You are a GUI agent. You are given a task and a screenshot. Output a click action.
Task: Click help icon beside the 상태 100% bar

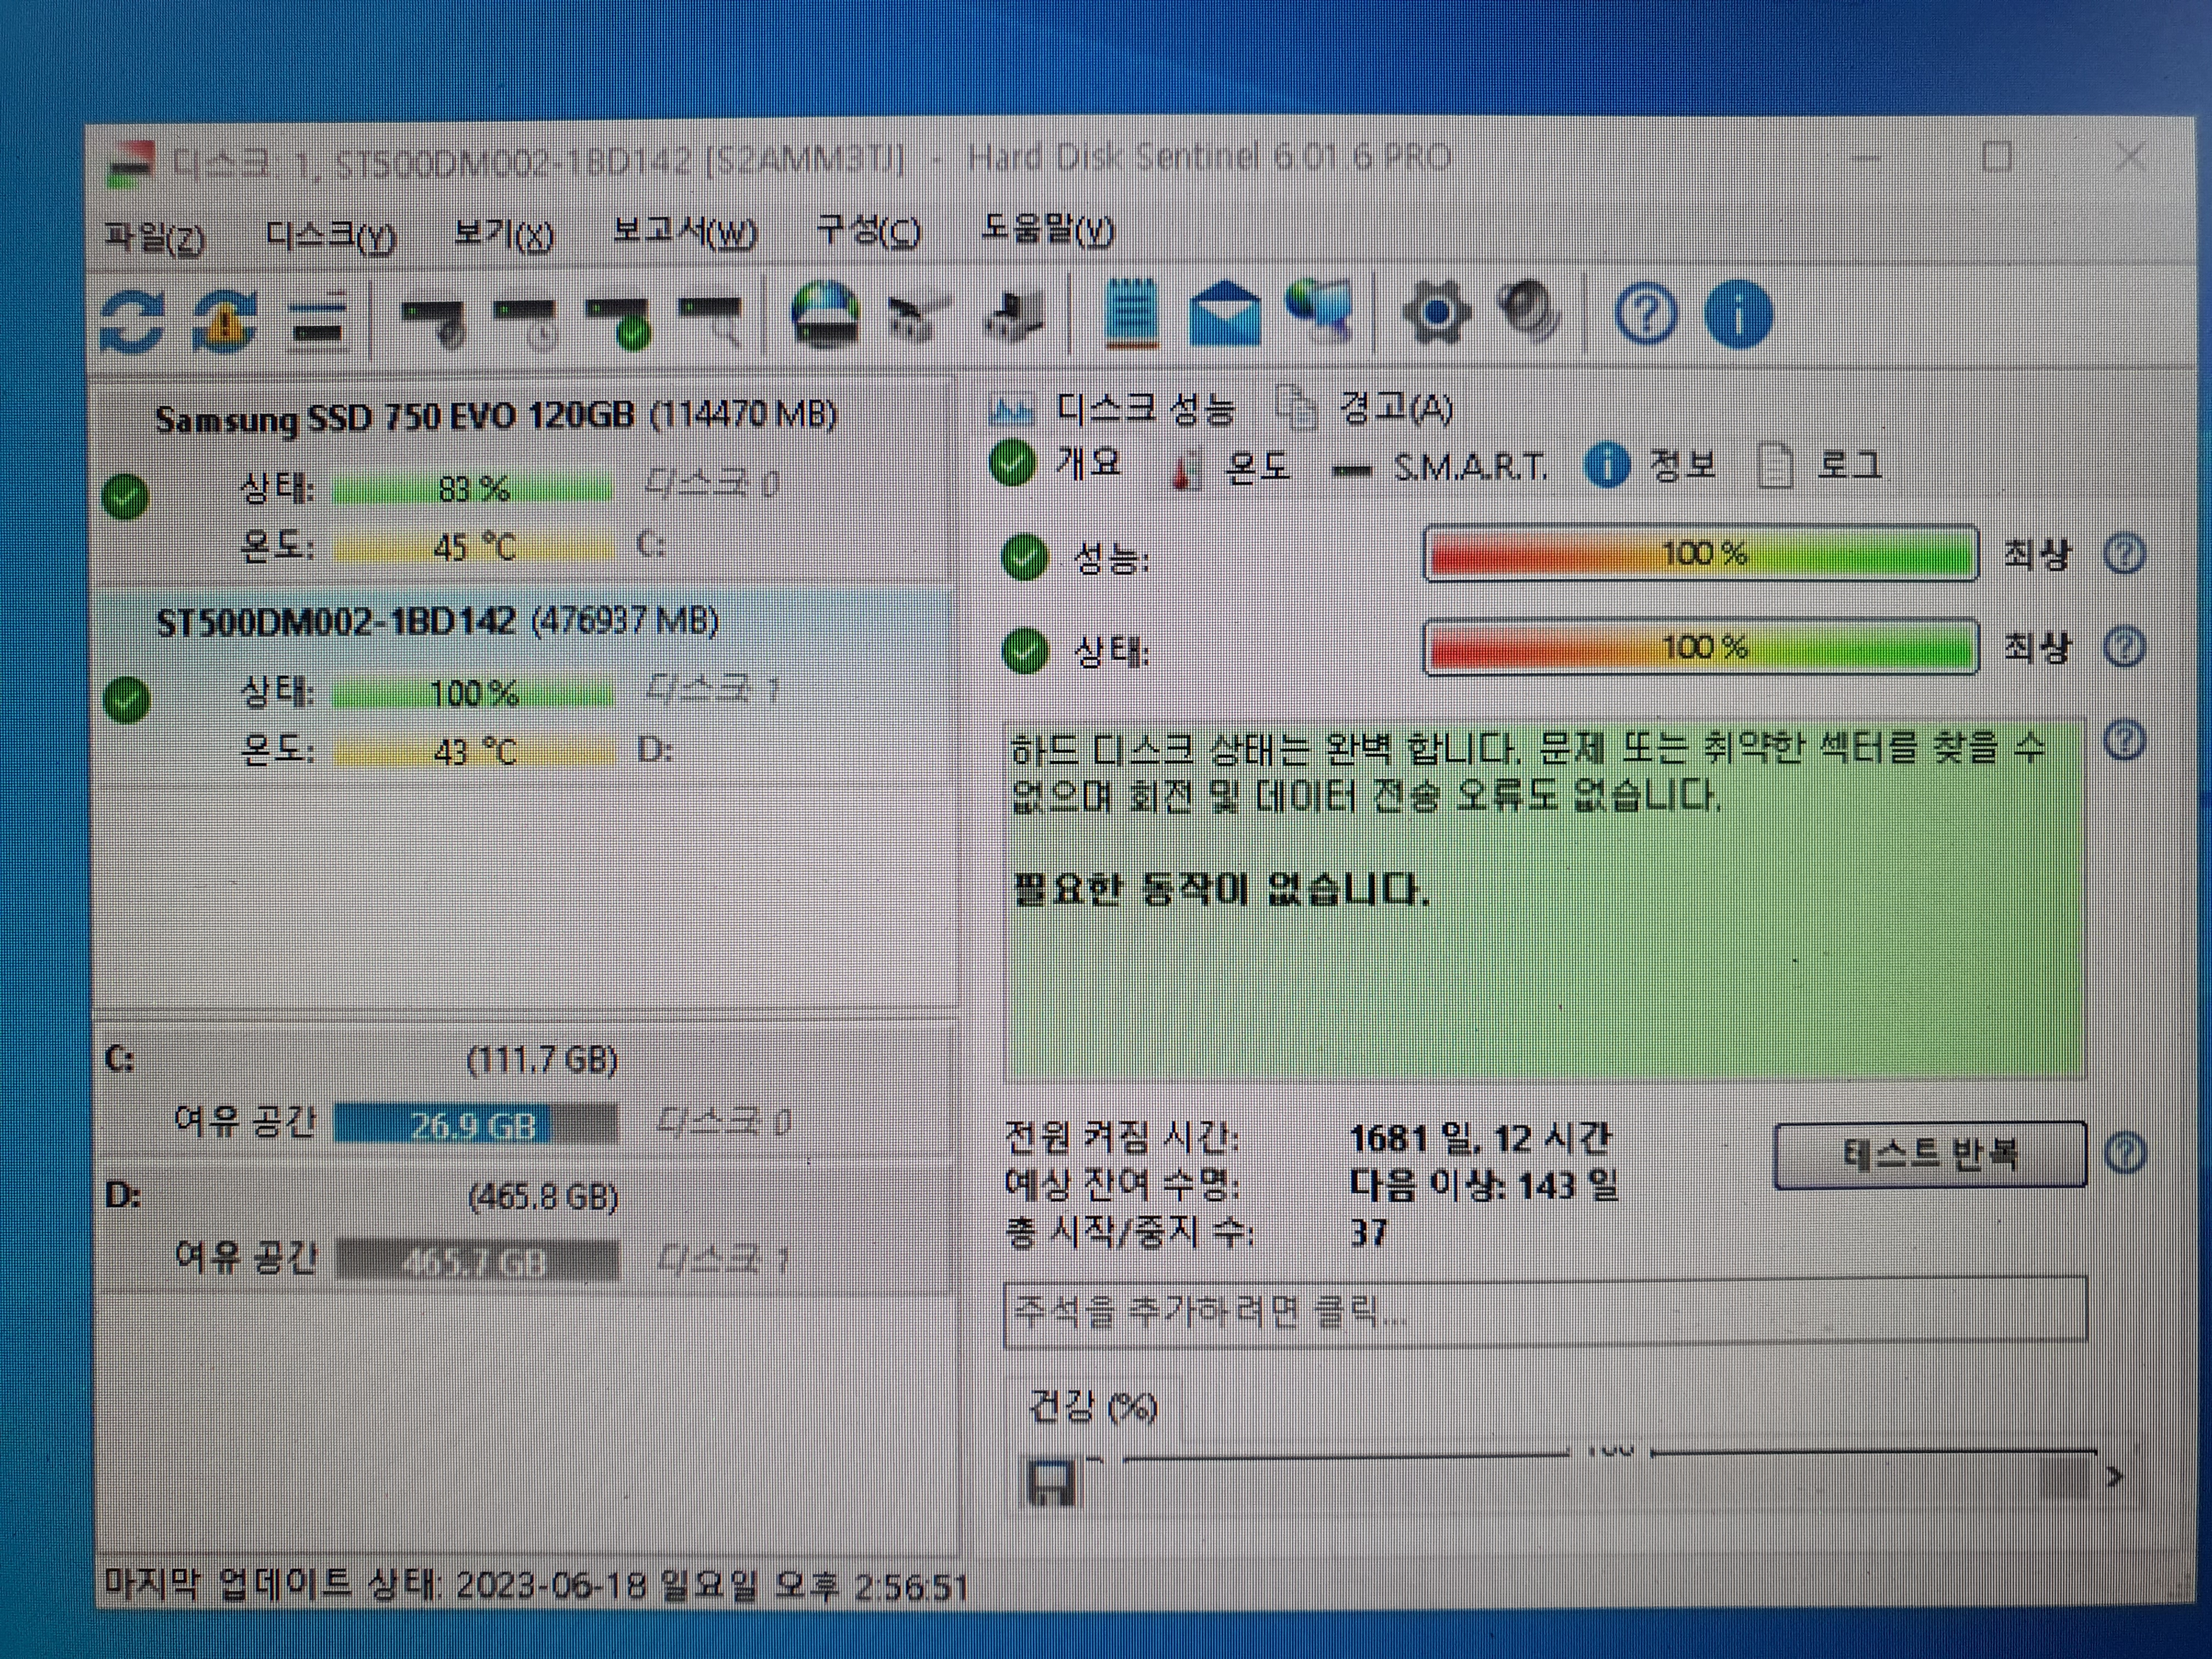2124,647
